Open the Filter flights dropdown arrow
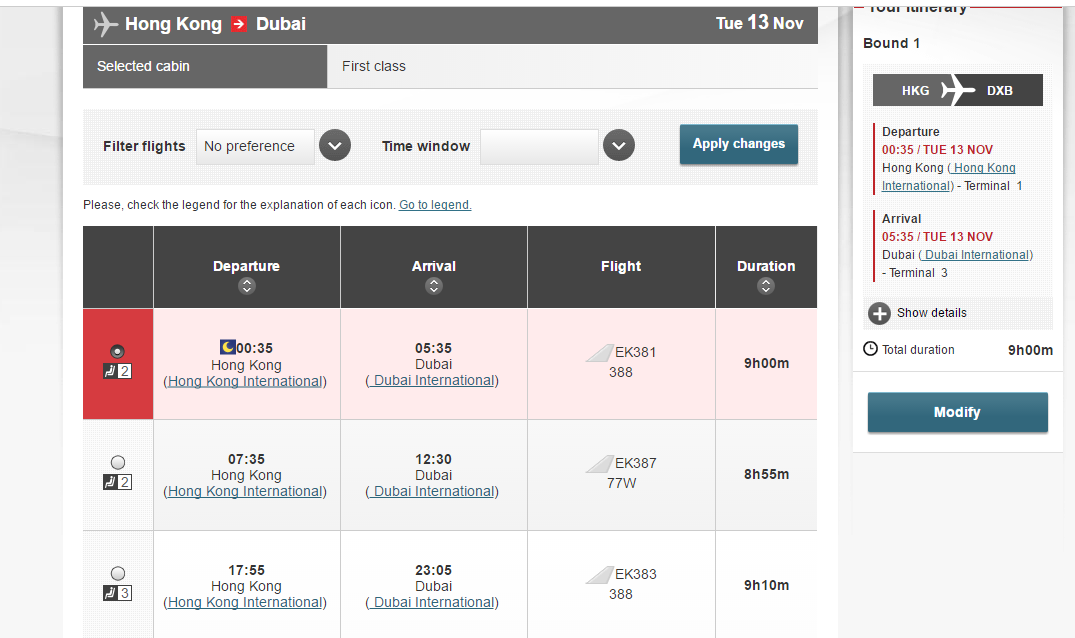This screenshot has height=638, width=1075. pos(335,145)
